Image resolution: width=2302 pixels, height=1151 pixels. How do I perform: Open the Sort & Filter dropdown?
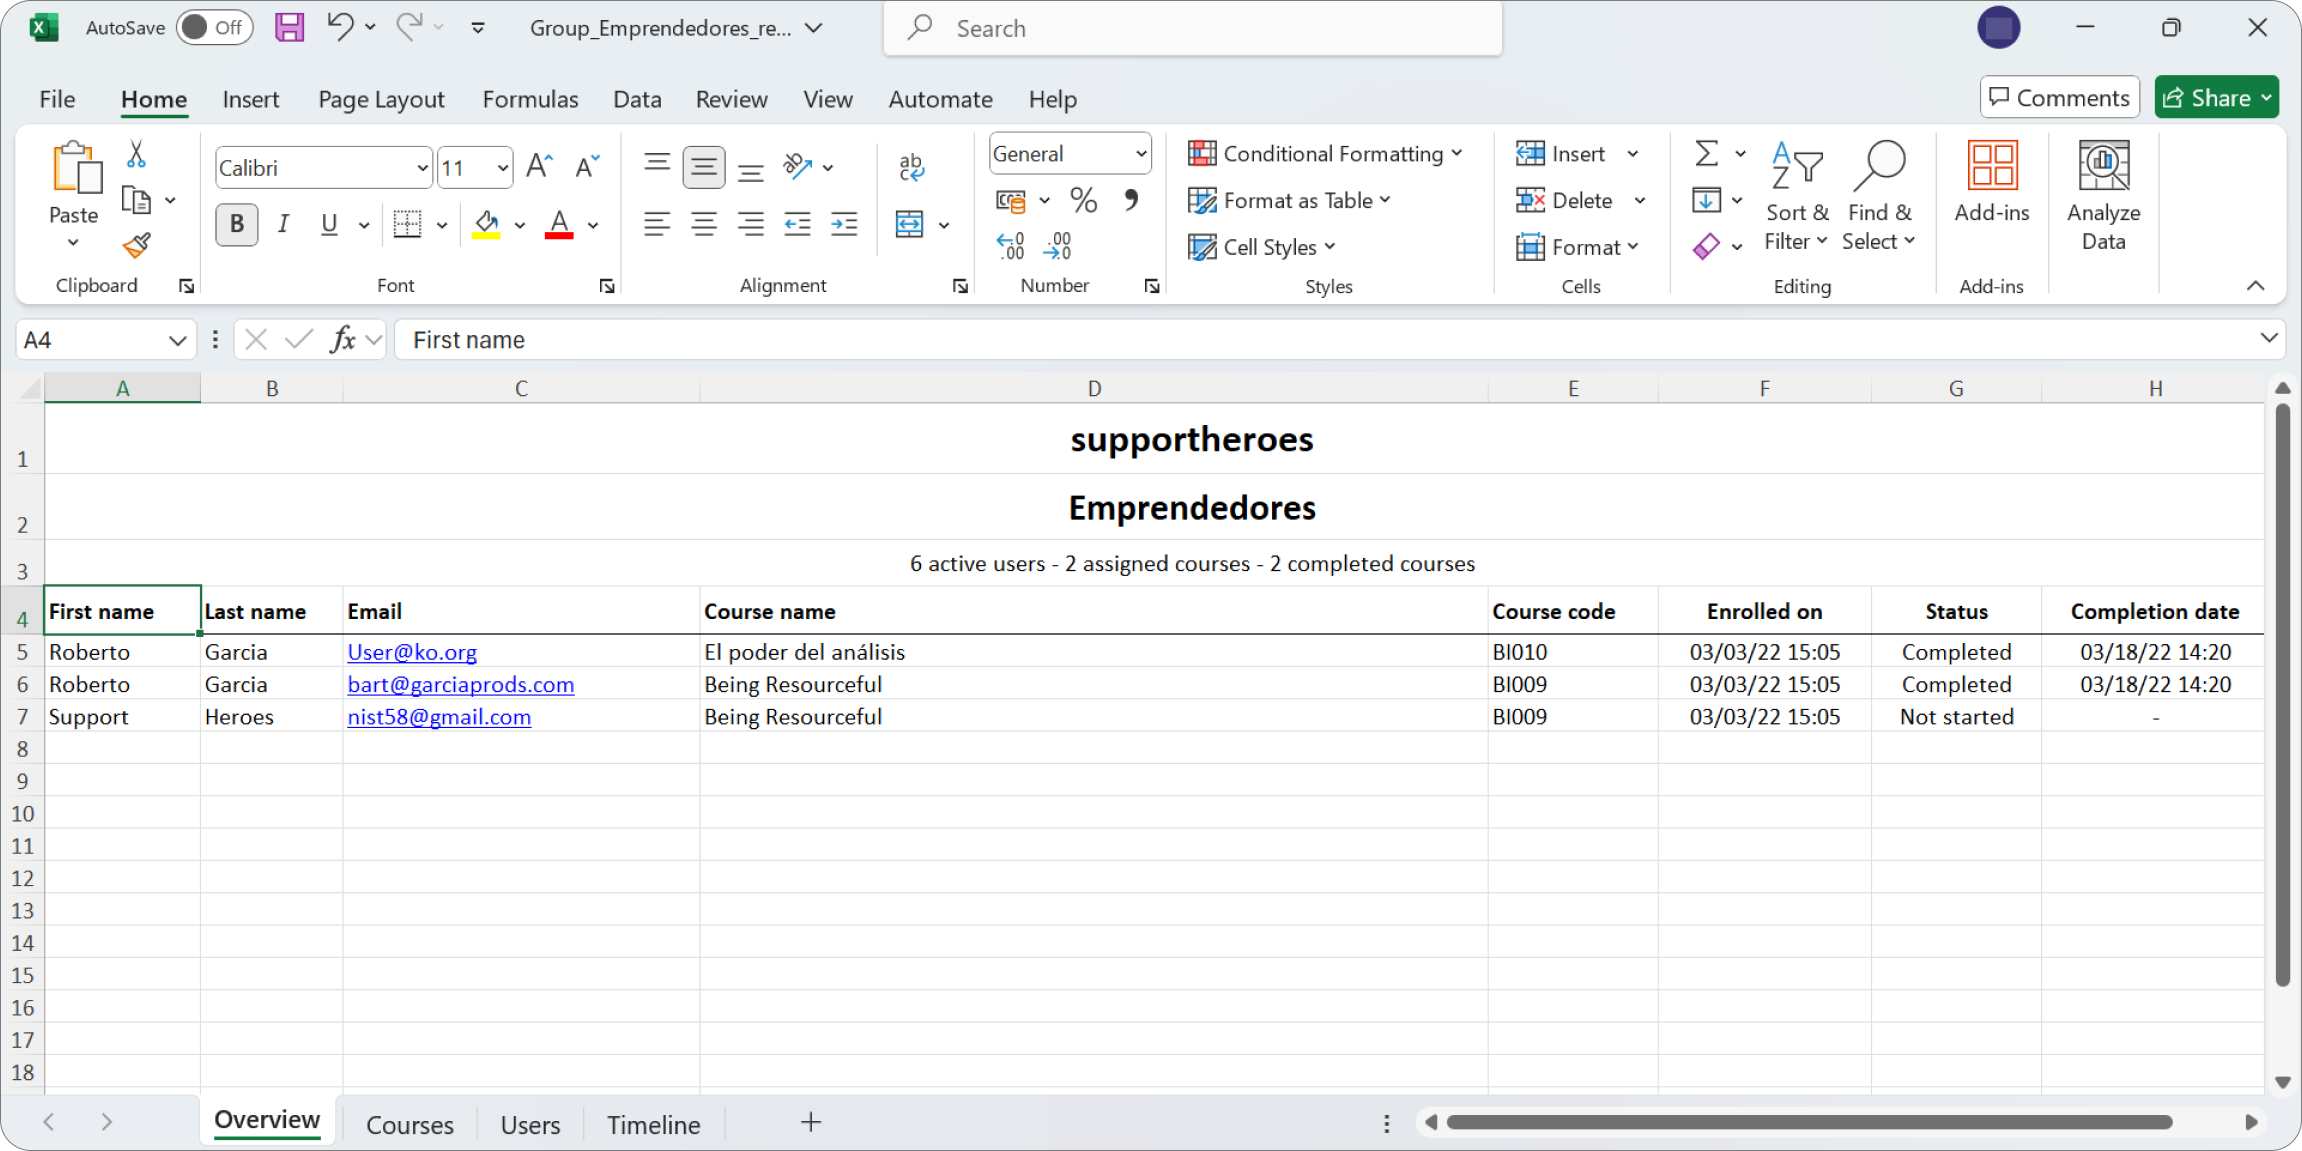pyautogui.click(x=1796, y=196)
